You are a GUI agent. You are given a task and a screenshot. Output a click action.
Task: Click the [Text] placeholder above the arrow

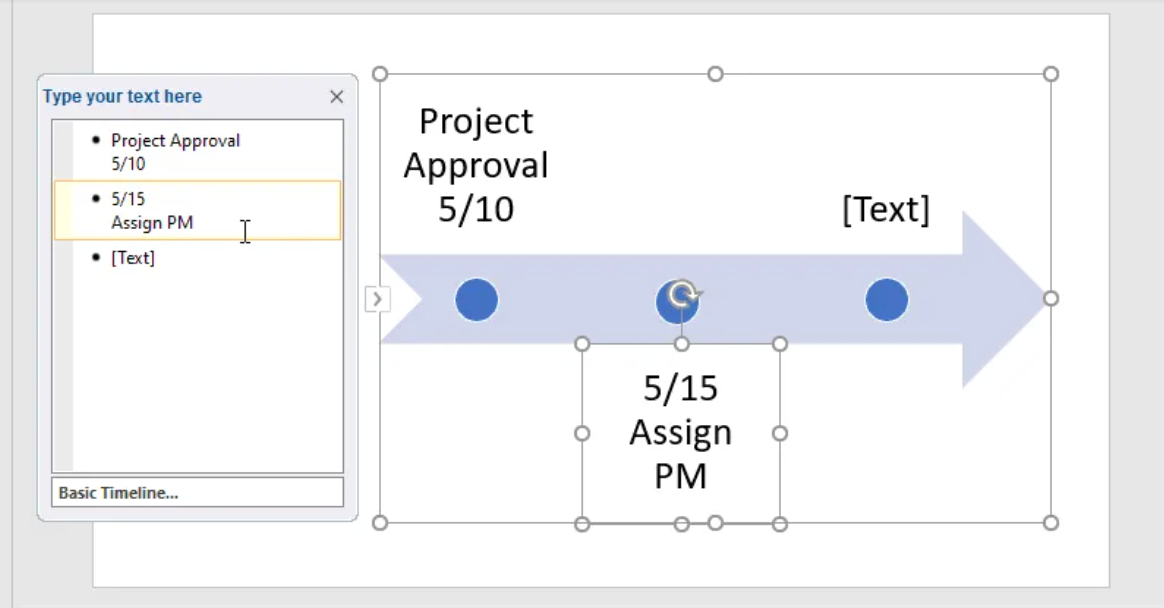click(886, 210)
